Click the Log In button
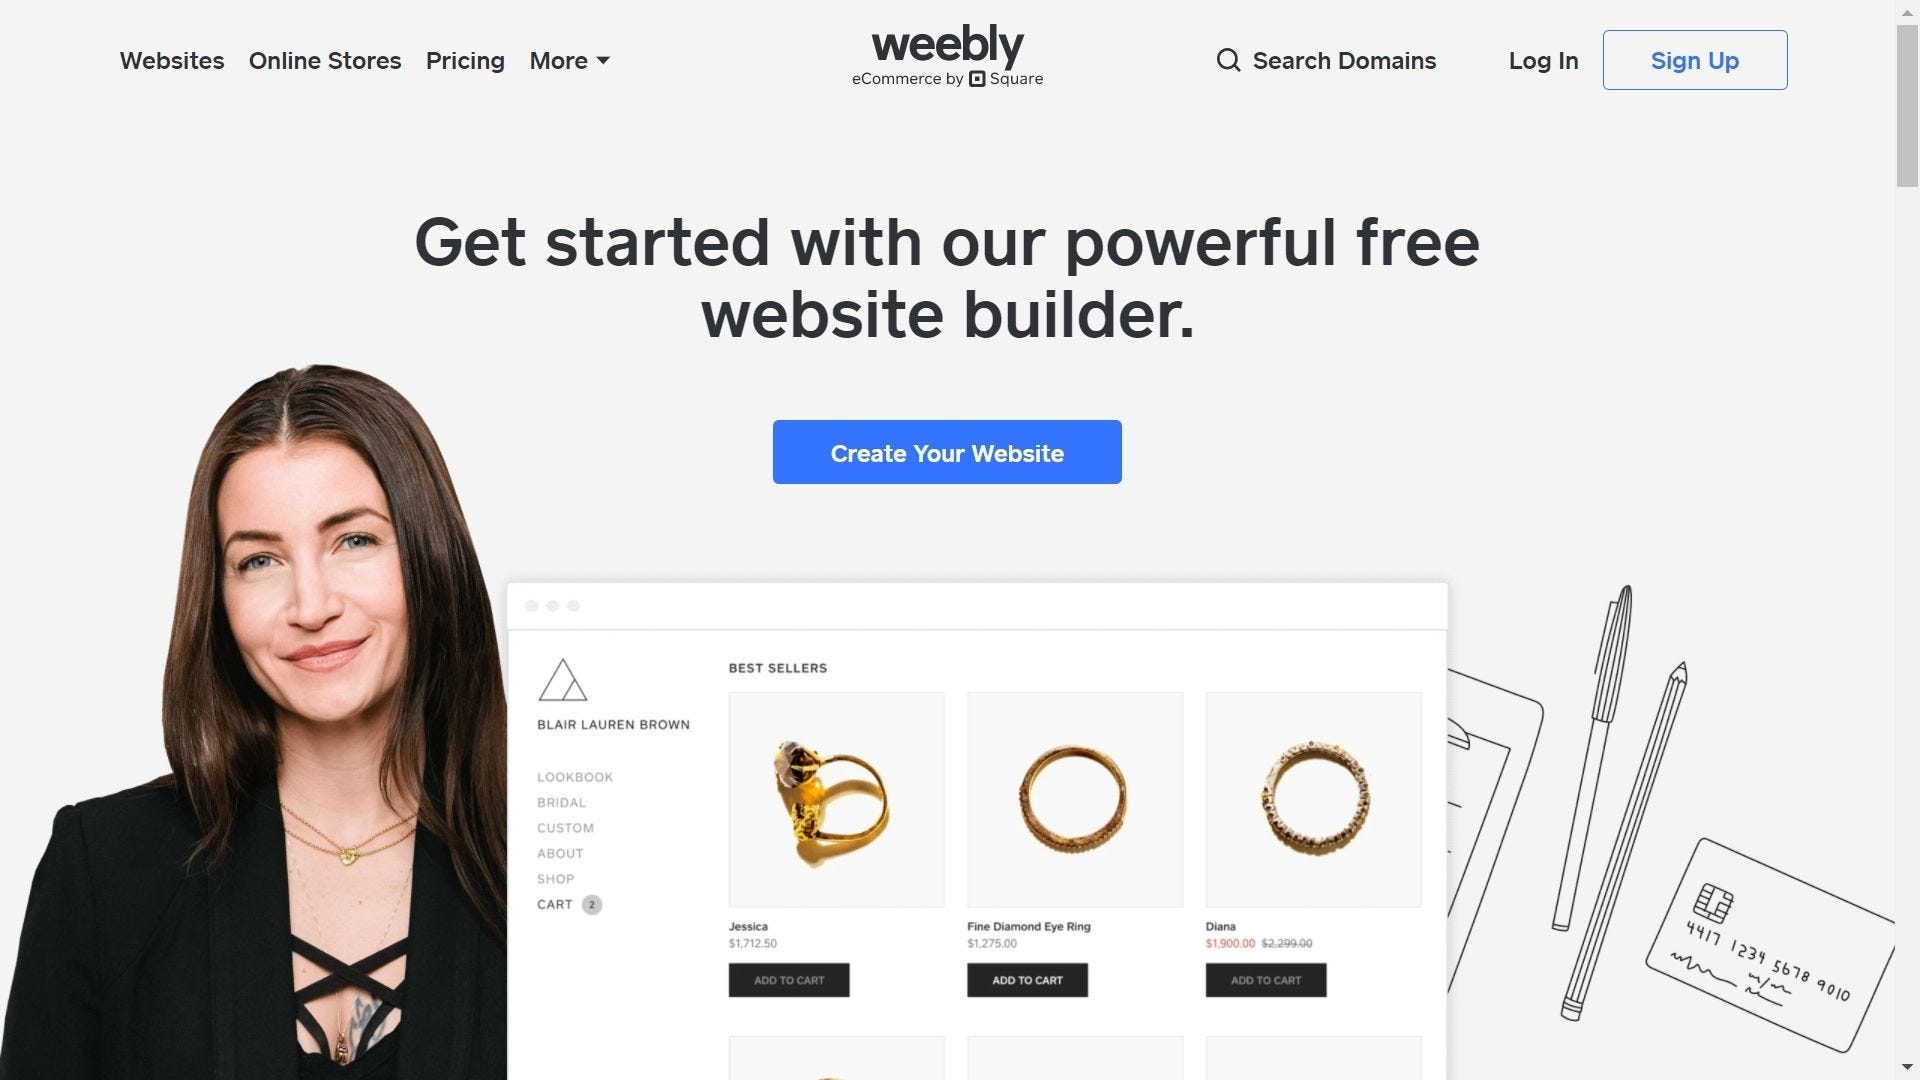 tap(1543, 59)
